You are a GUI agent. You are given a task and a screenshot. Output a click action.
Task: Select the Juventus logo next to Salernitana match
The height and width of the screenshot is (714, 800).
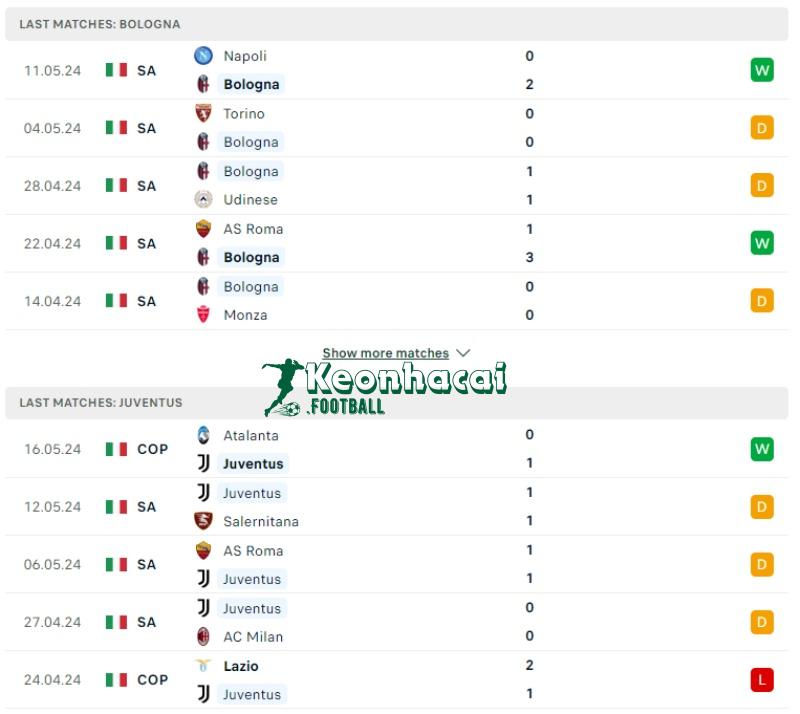tap(204, 493)
